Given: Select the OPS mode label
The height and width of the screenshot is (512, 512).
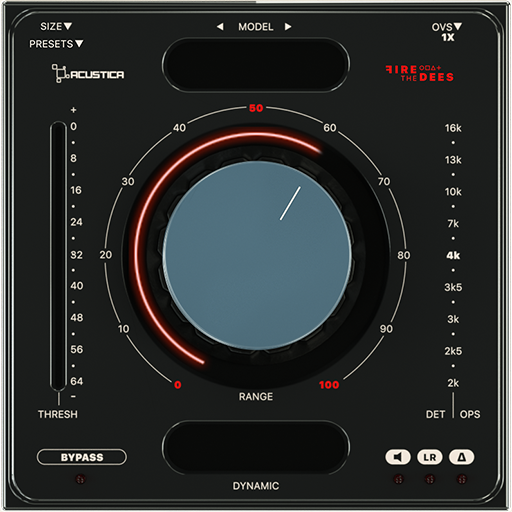Looking at the screenshot, I should click(470, 414).
